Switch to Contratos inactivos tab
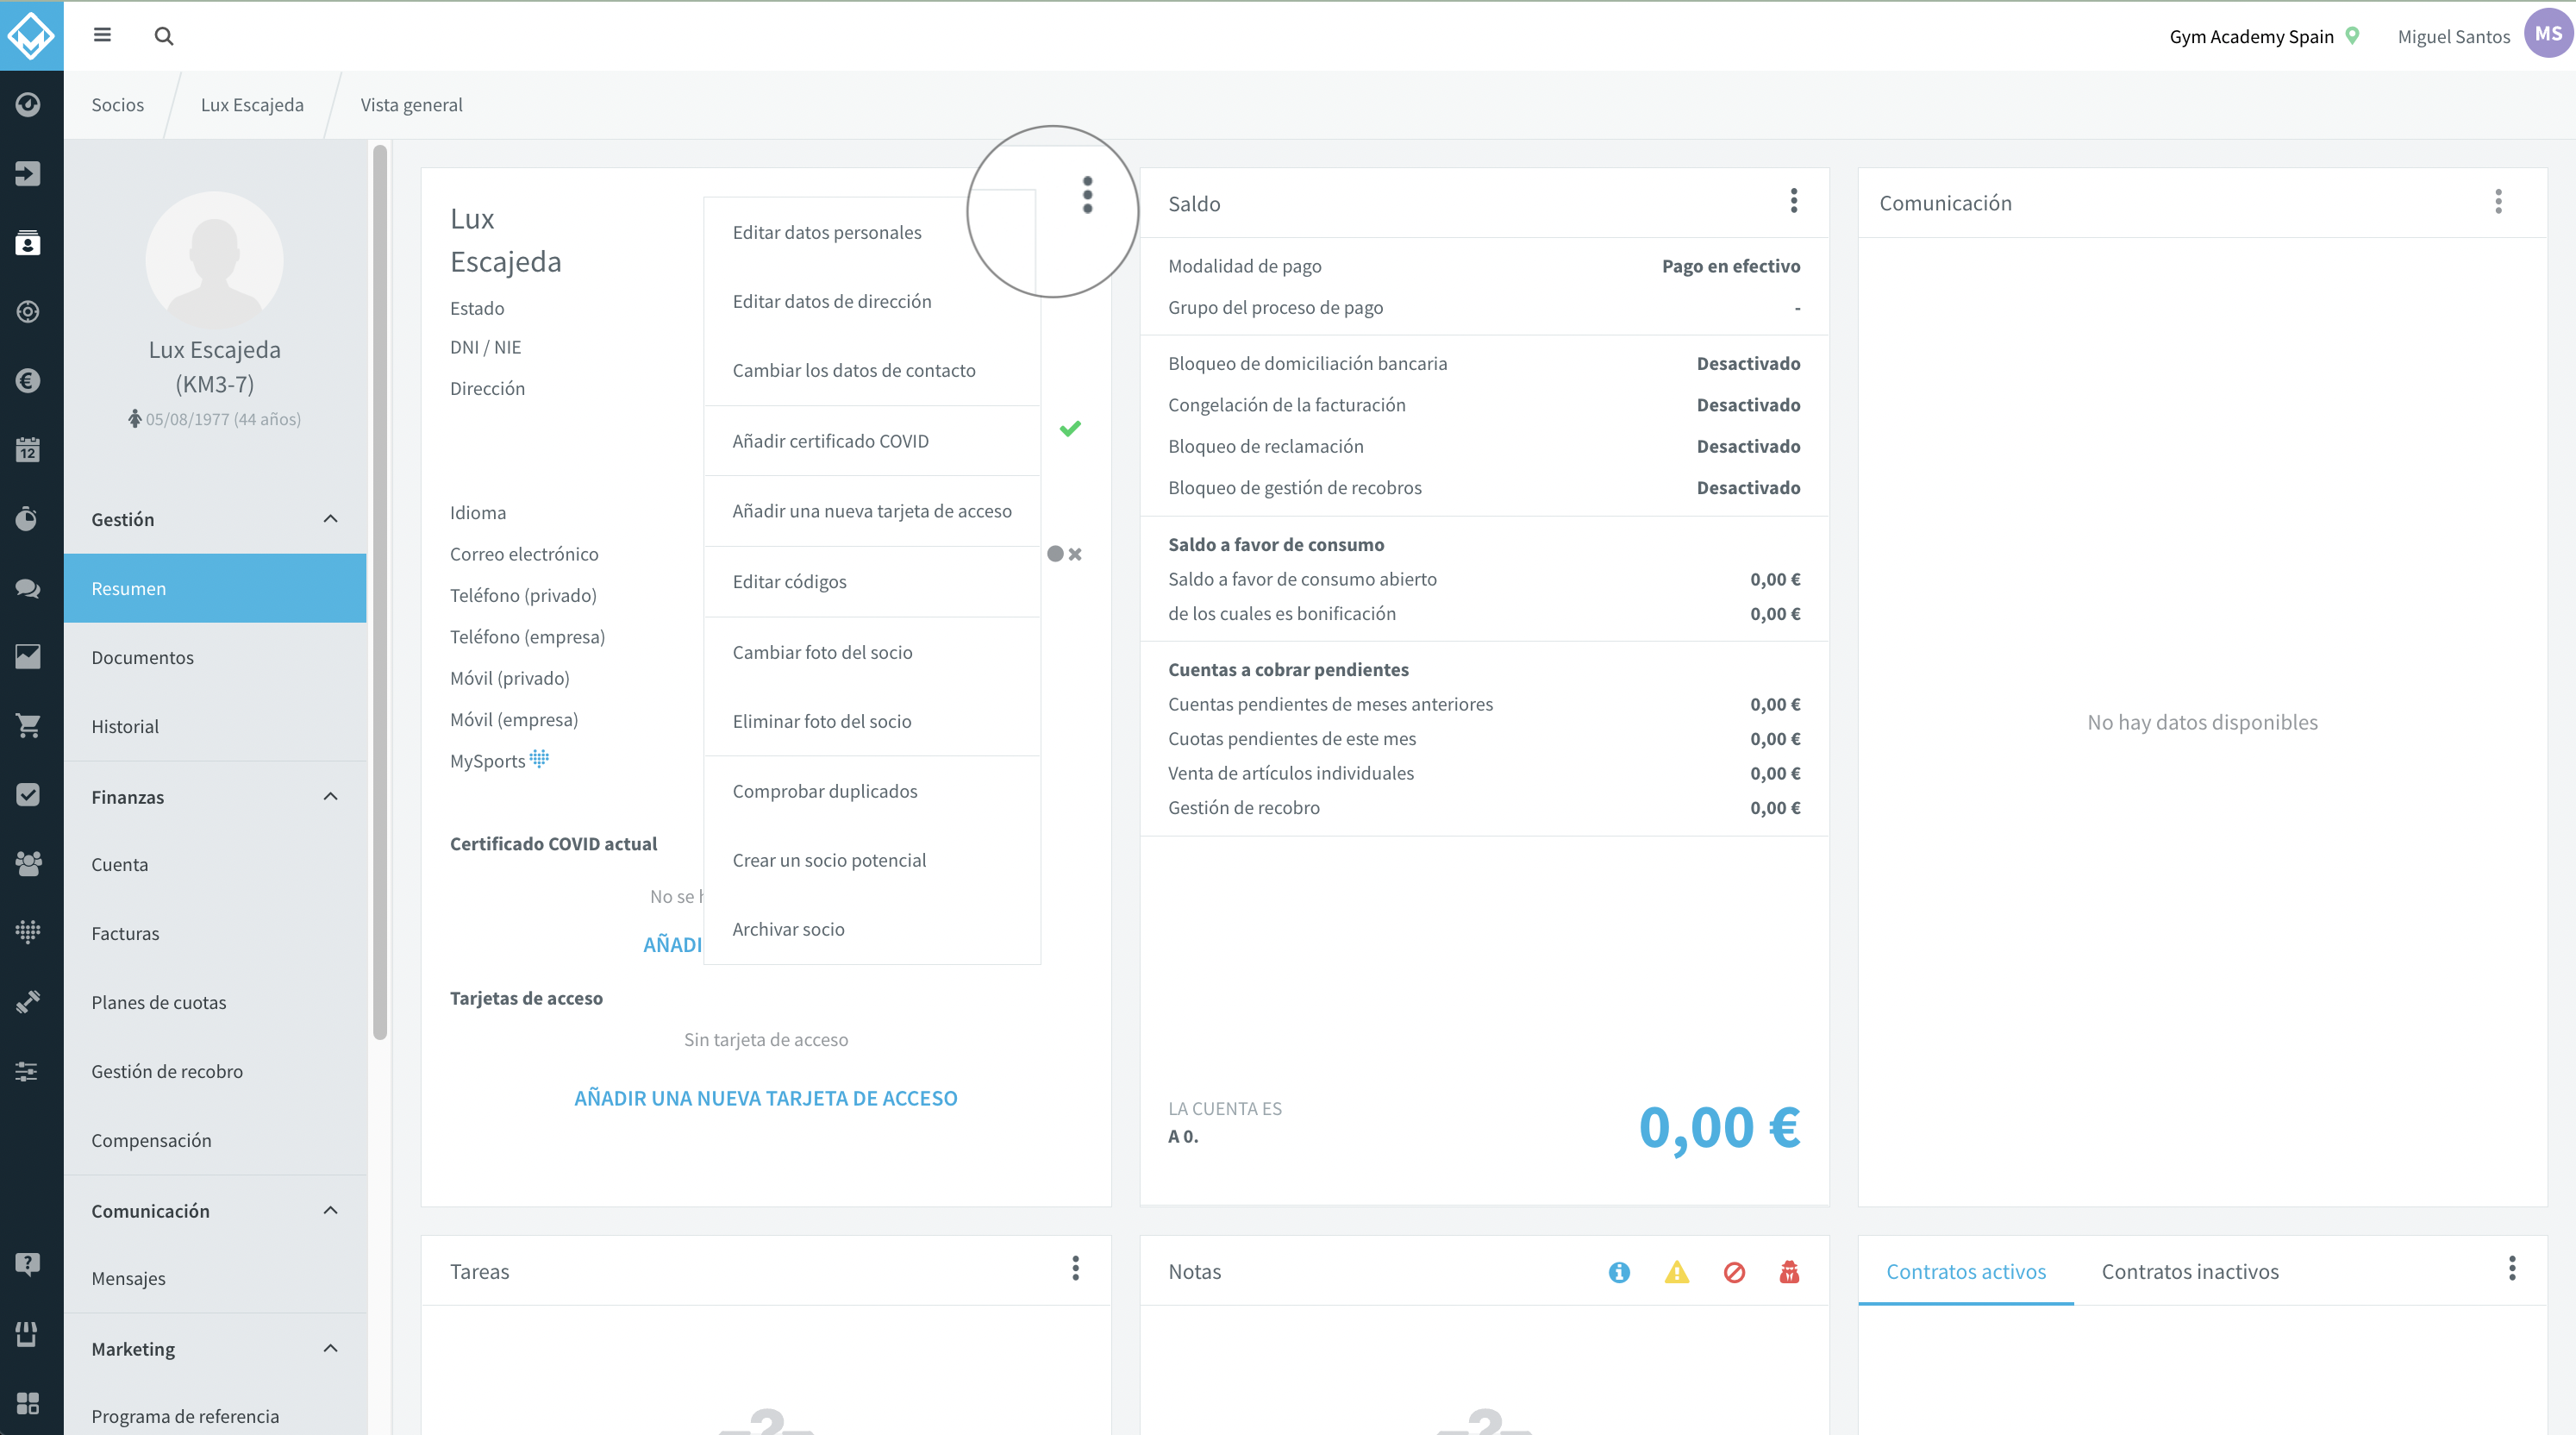The width and height of the screenshot is (2576, 1435). [2190, 1271]
